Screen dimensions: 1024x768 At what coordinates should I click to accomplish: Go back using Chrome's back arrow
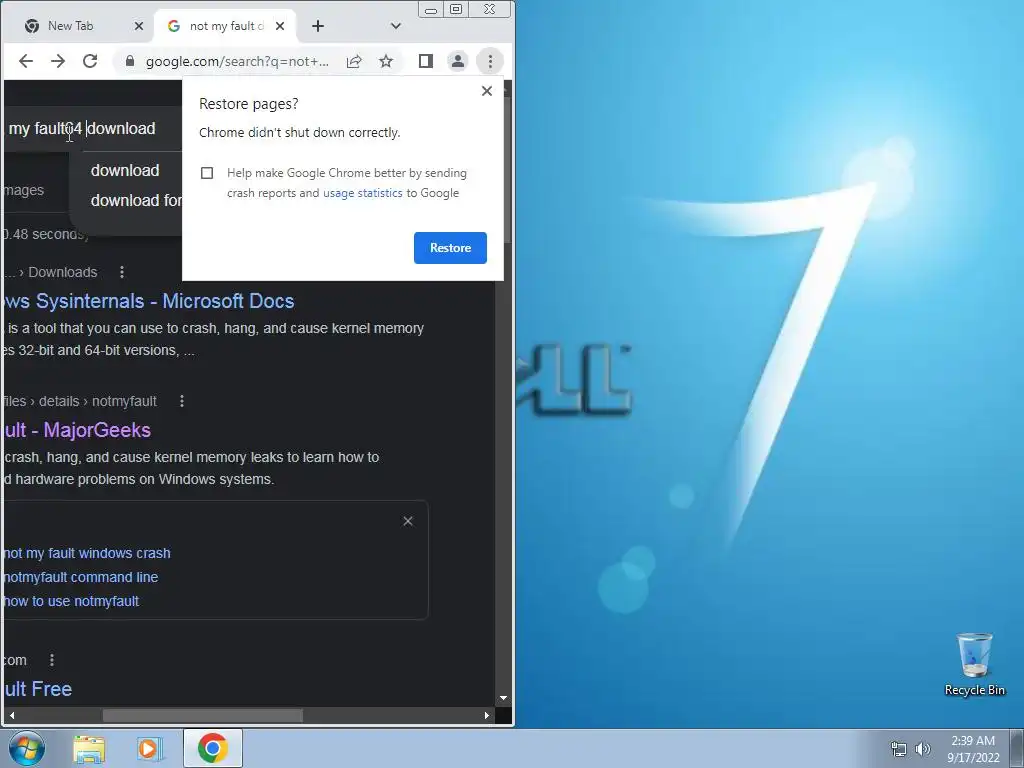click(x=25, y=61)
